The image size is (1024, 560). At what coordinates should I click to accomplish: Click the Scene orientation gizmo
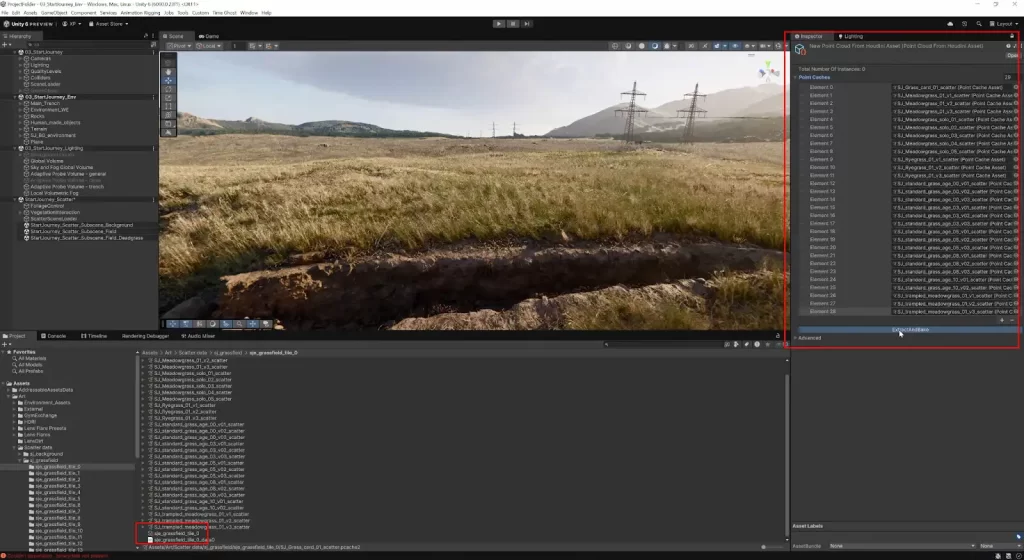(767, 73)
